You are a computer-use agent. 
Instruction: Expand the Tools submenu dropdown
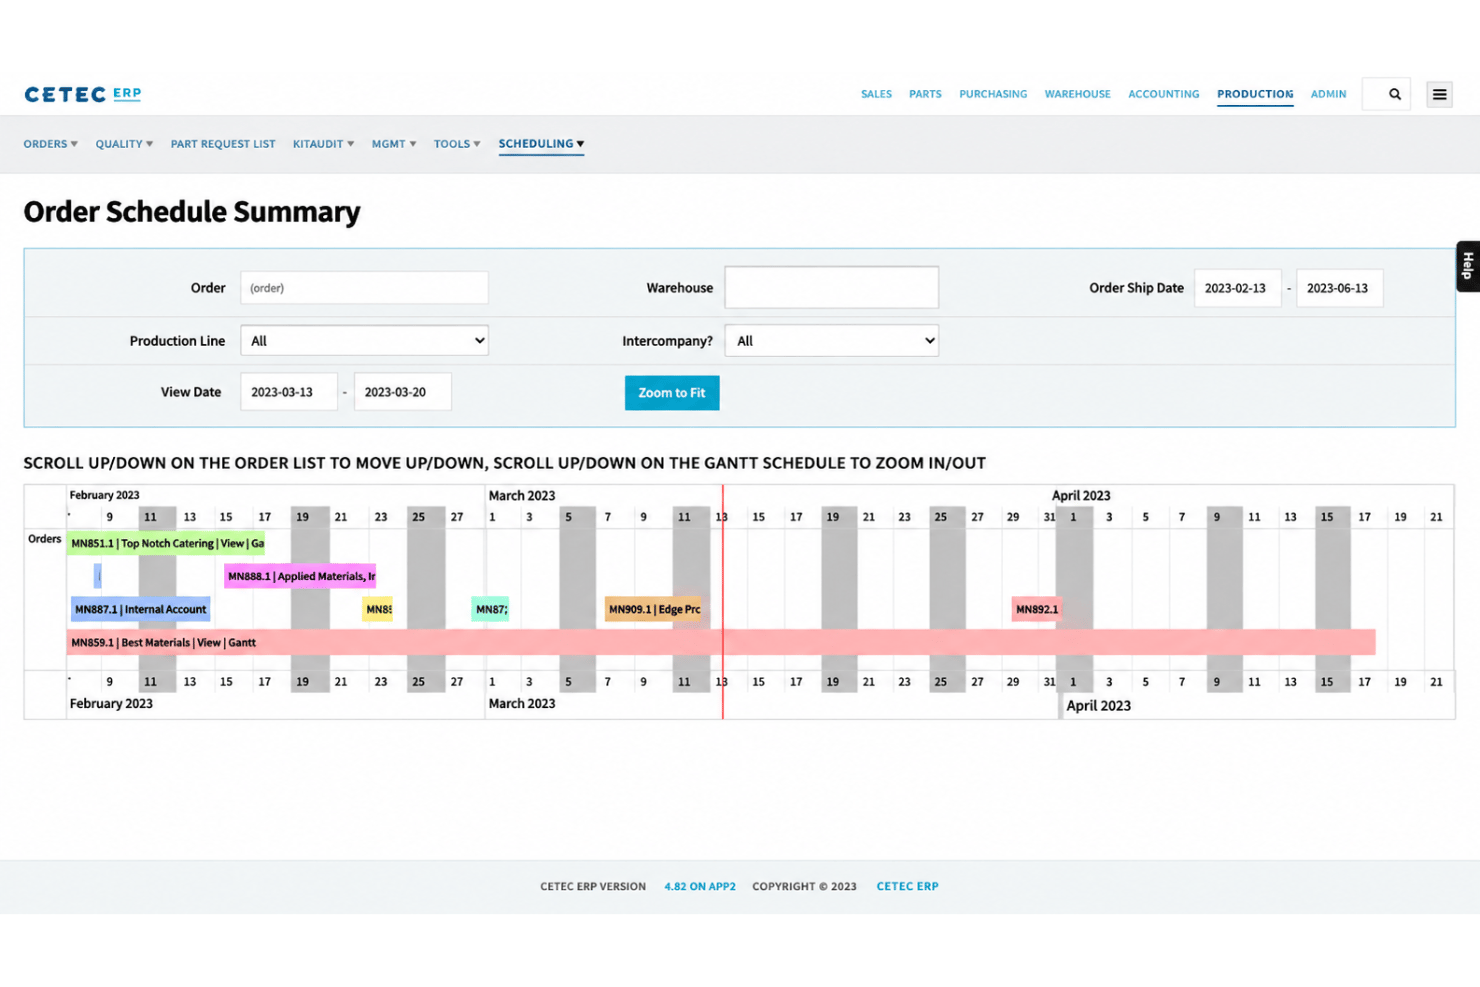tap(457, 144)
